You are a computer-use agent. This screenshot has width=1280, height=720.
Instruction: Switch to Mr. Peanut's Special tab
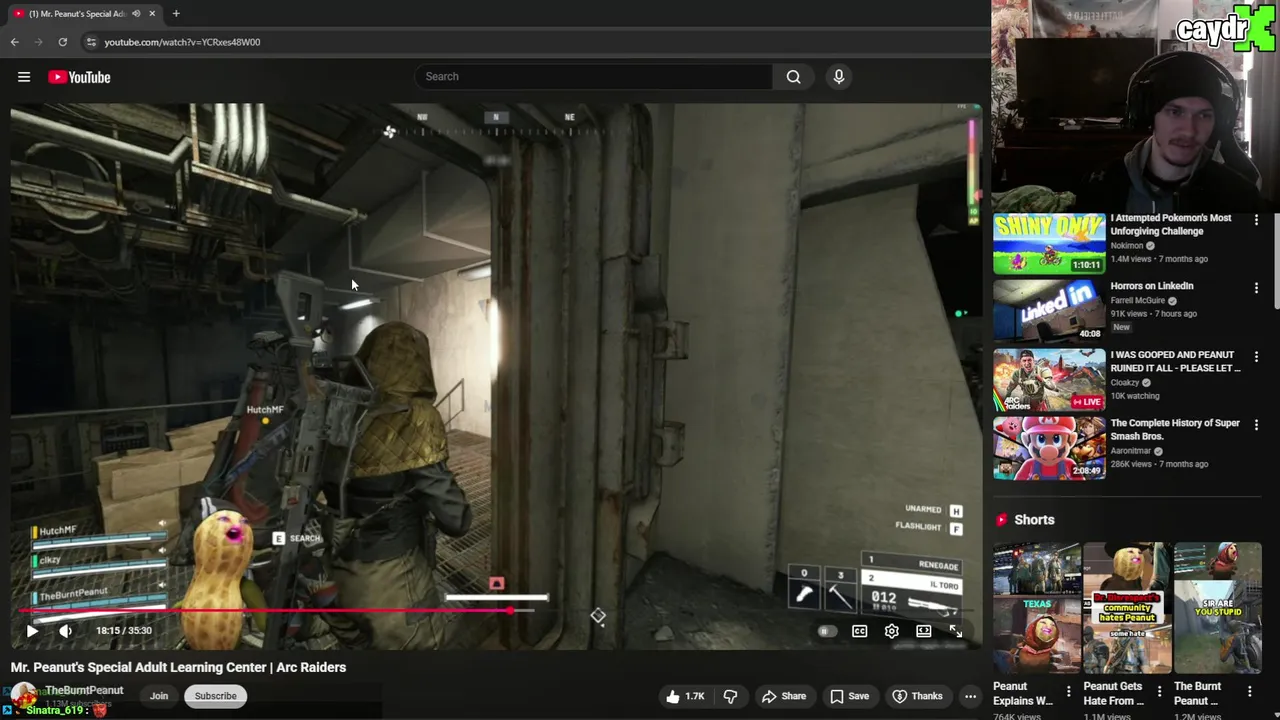84,14
